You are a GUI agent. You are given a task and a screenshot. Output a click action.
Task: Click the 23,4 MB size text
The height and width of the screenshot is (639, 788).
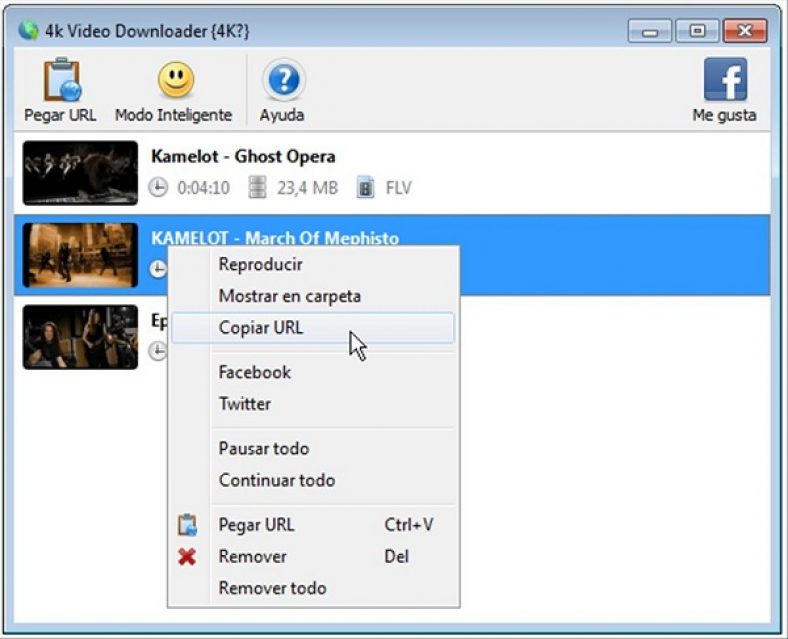coord(308,188)
